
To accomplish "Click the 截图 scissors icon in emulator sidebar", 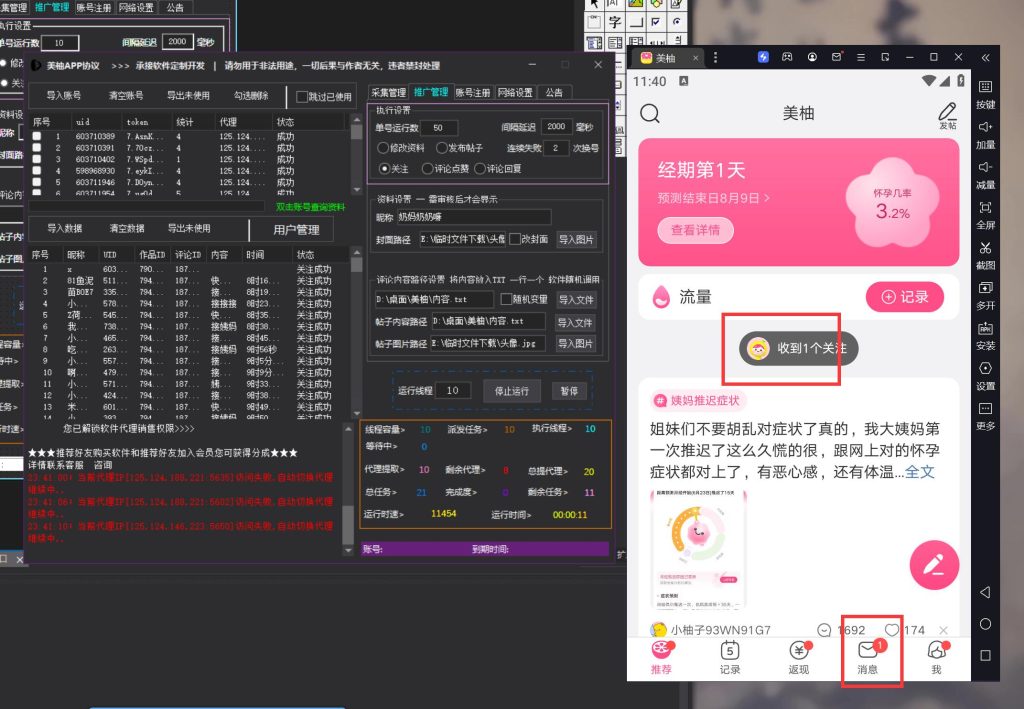I will tap(985, 248).
